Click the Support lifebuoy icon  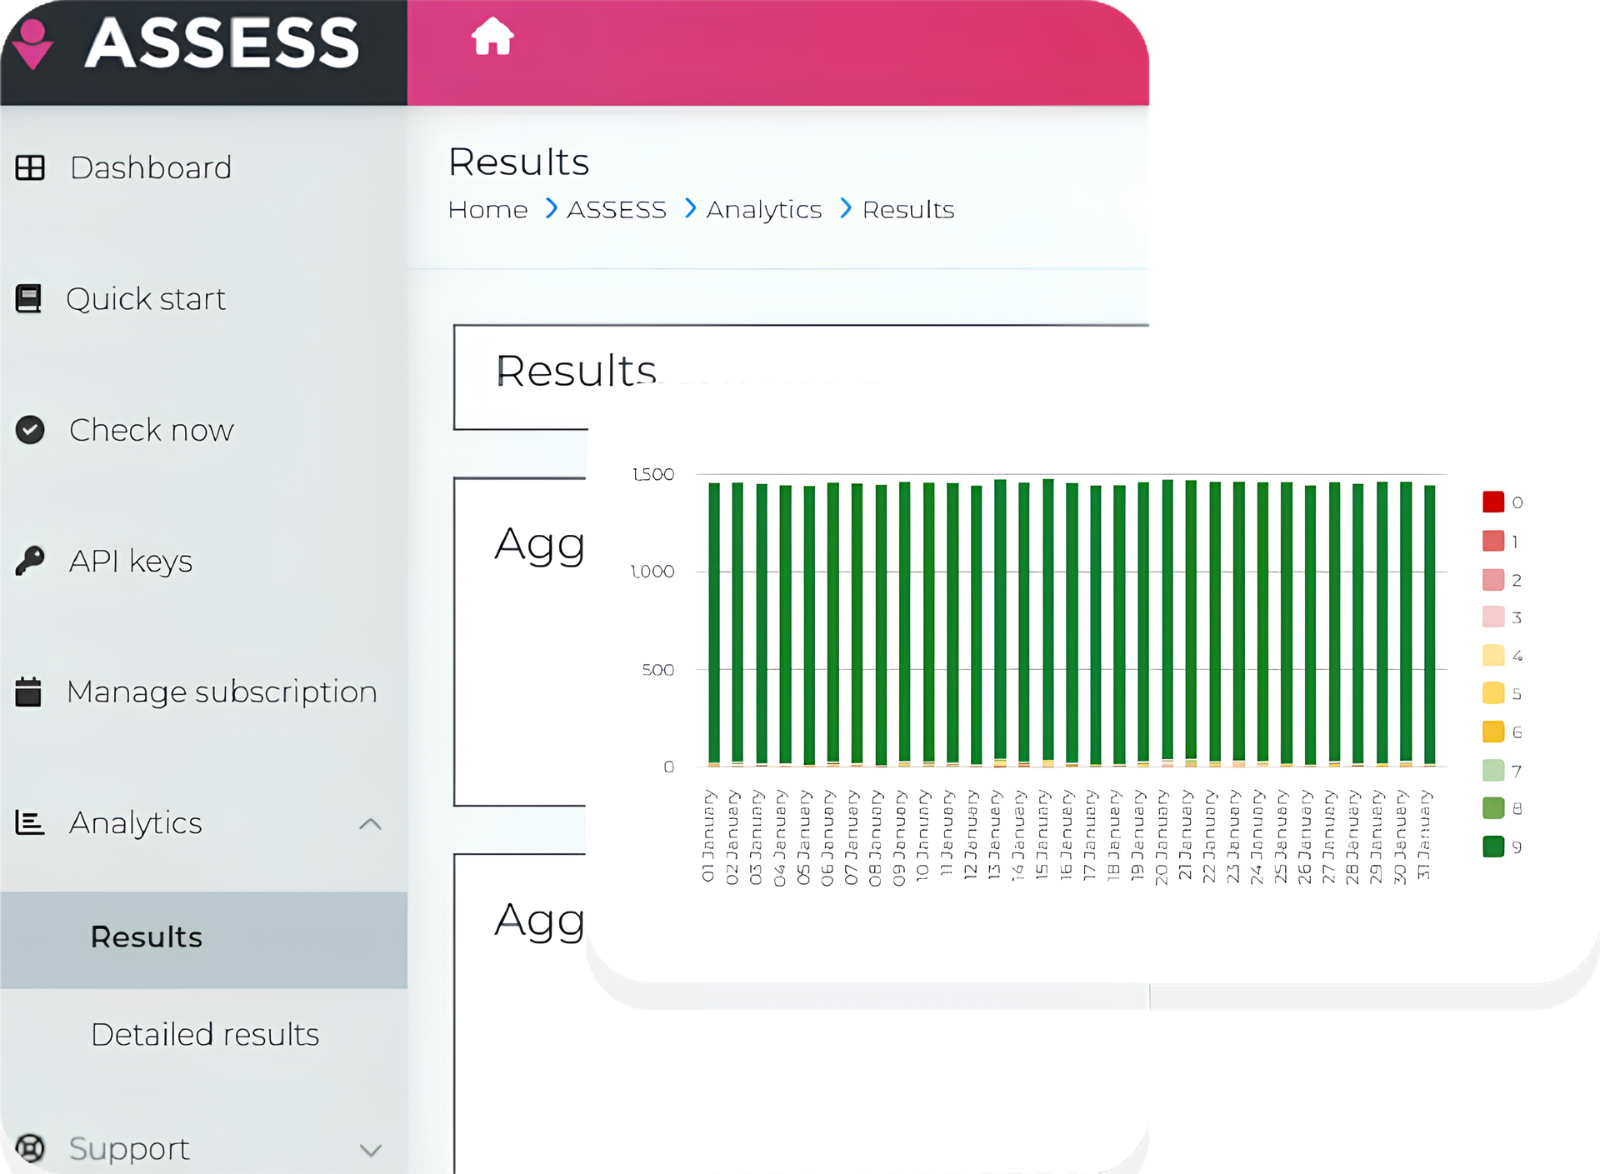pos(30,1148)
